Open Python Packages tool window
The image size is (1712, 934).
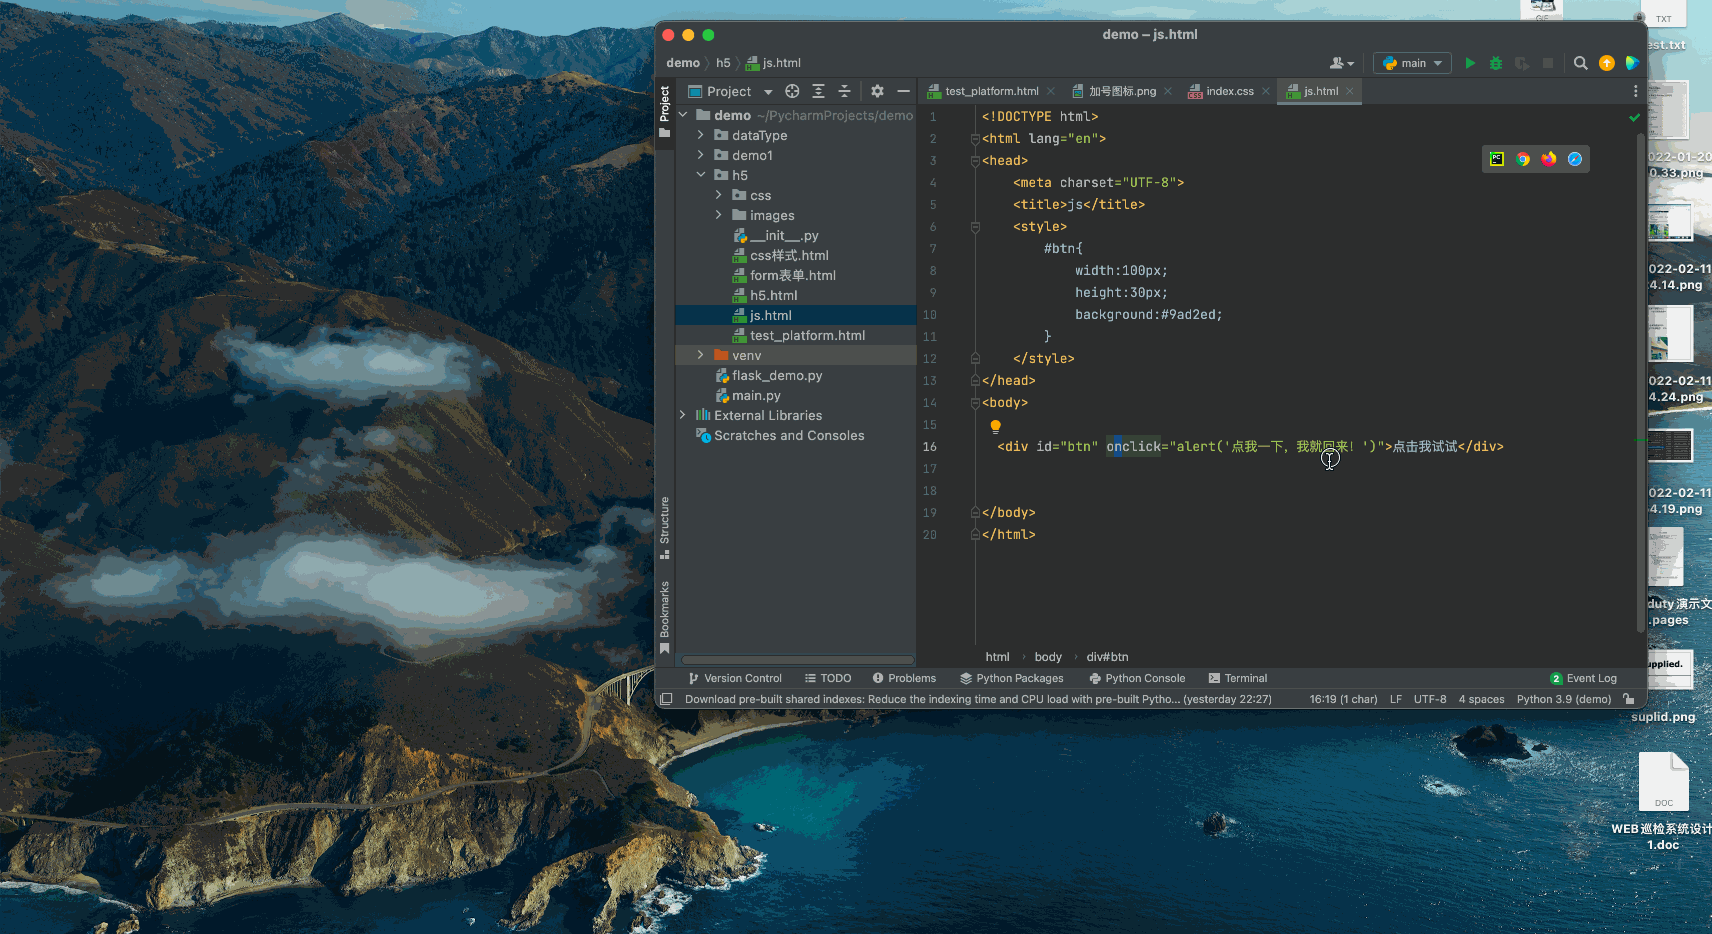(x=1012, y=678)
